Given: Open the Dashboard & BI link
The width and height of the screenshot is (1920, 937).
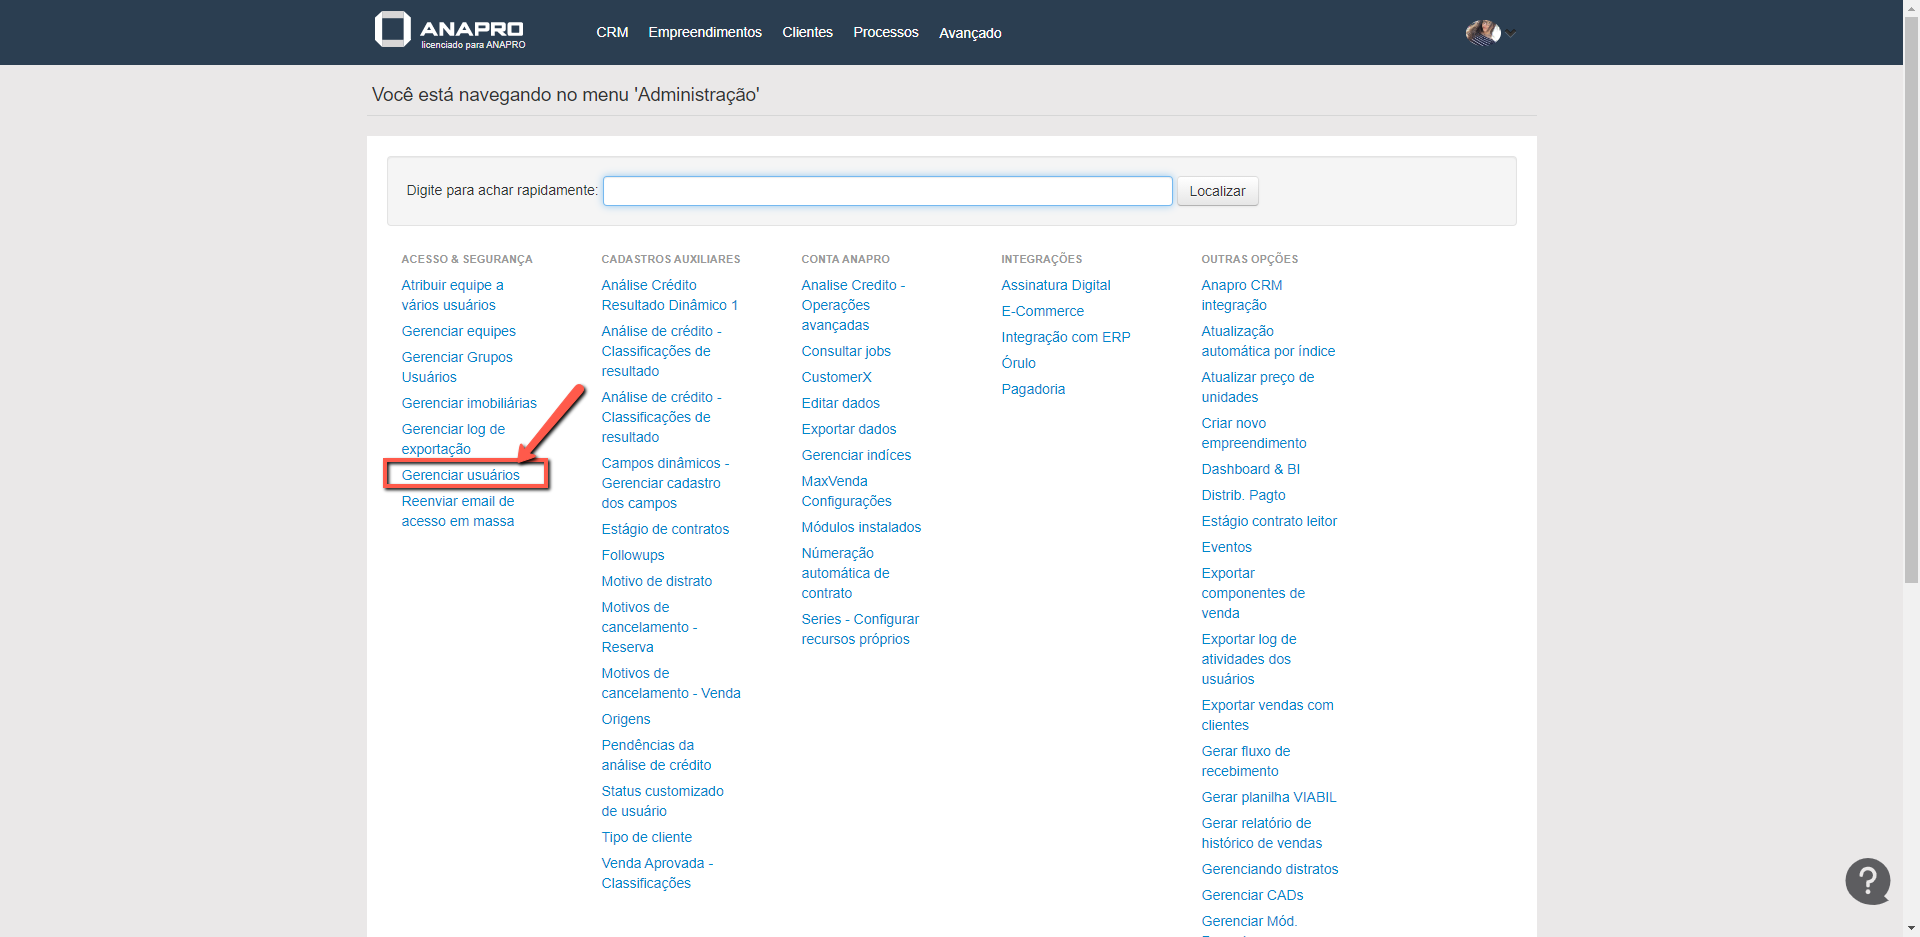Looking at the screenshot, I should tap(1250, 469).
